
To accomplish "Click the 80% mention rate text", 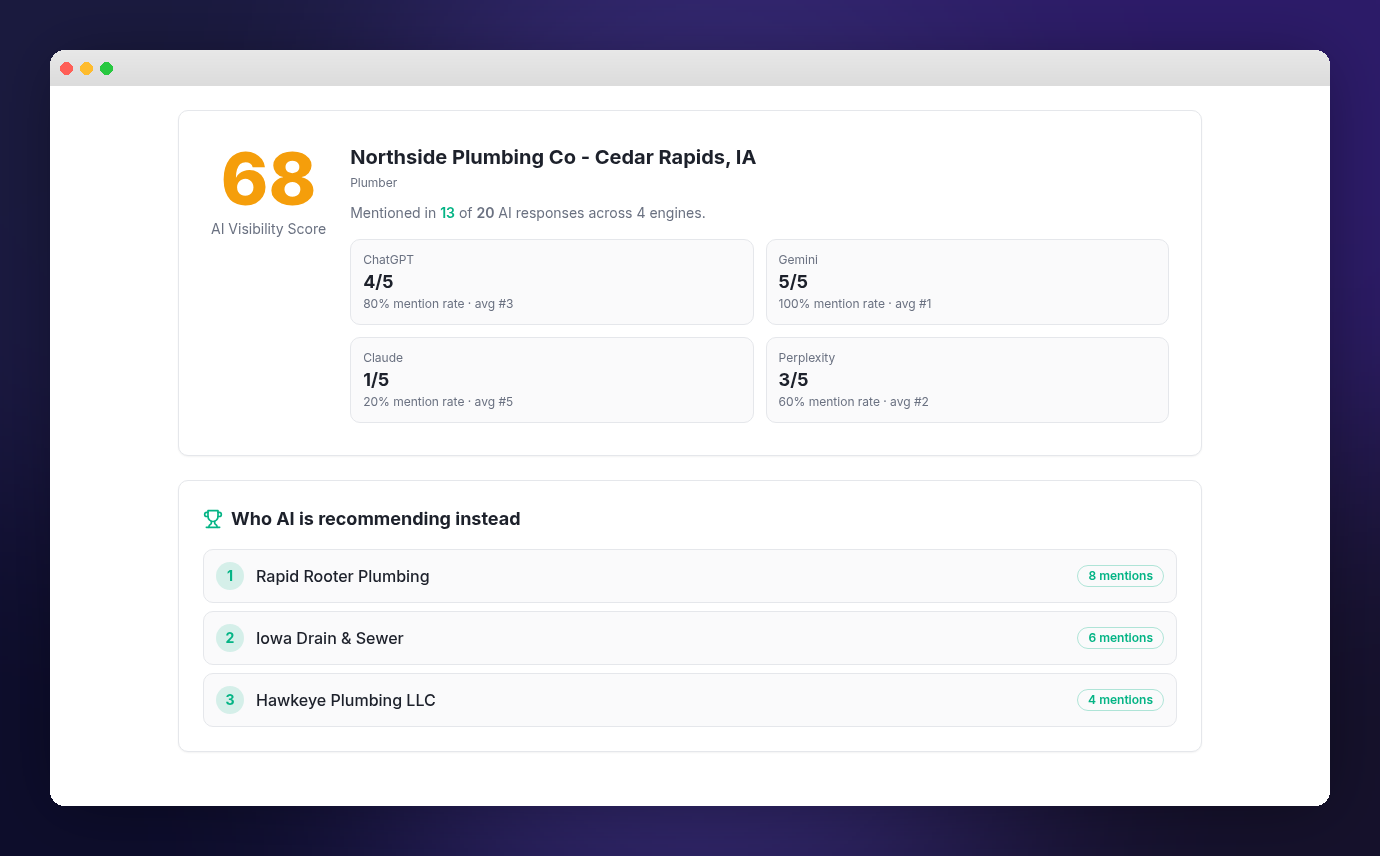I will (x=413, y=304).
